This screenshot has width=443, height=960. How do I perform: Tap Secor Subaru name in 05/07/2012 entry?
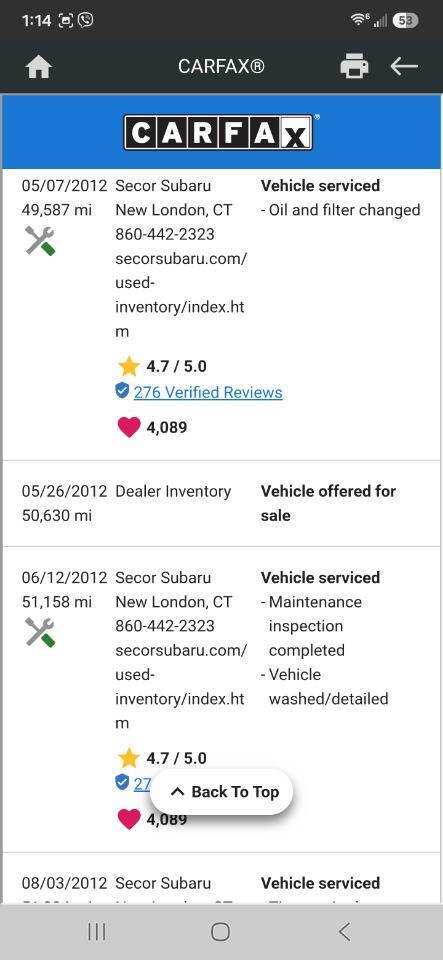tap(163, 186)
